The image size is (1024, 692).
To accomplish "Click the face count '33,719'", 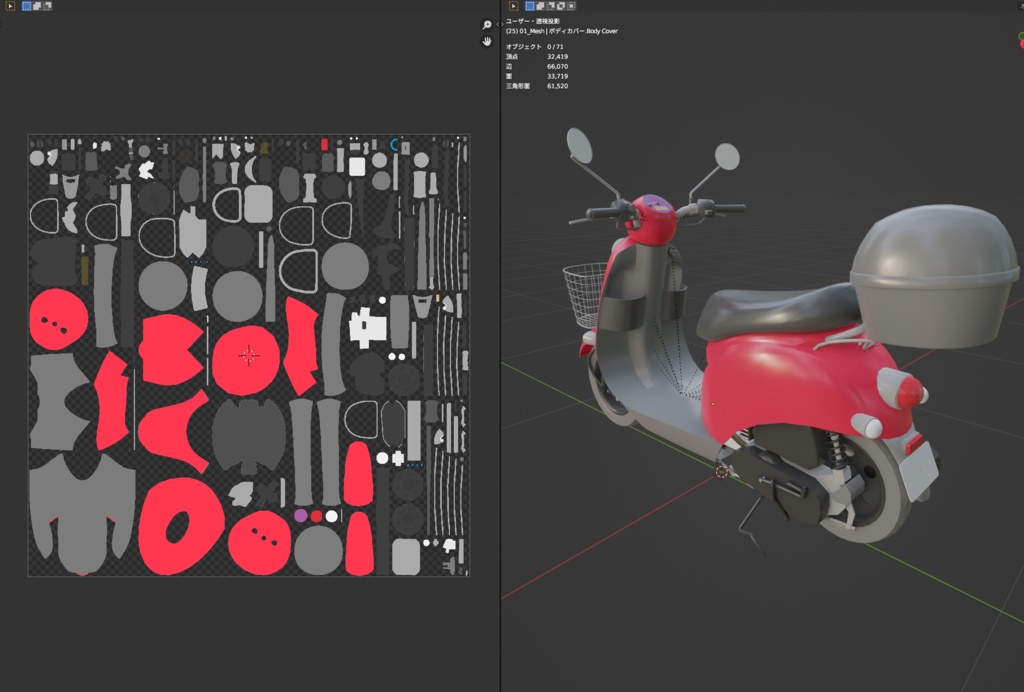I will 557,76.
